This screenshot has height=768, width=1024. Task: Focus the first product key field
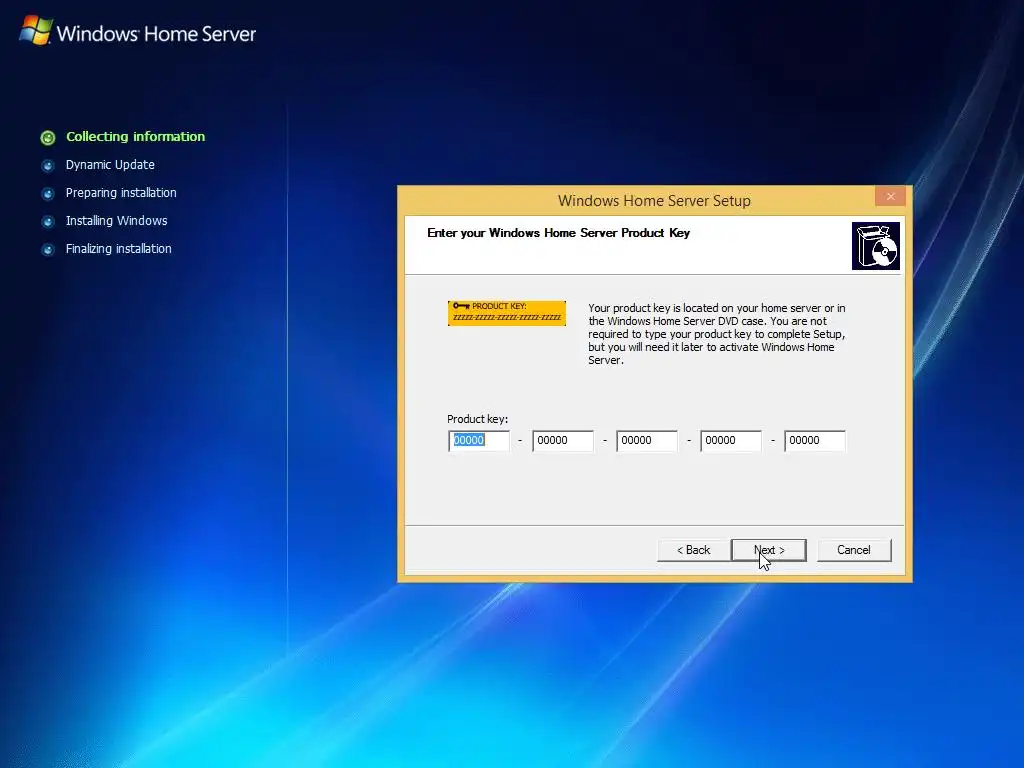pyautogui.click(x=479, y=440)
